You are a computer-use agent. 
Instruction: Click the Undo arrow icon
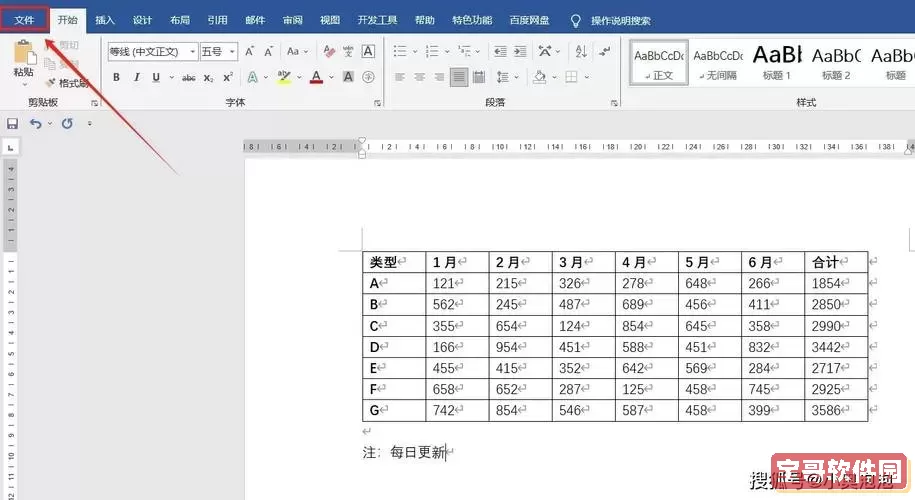[36, 124]
